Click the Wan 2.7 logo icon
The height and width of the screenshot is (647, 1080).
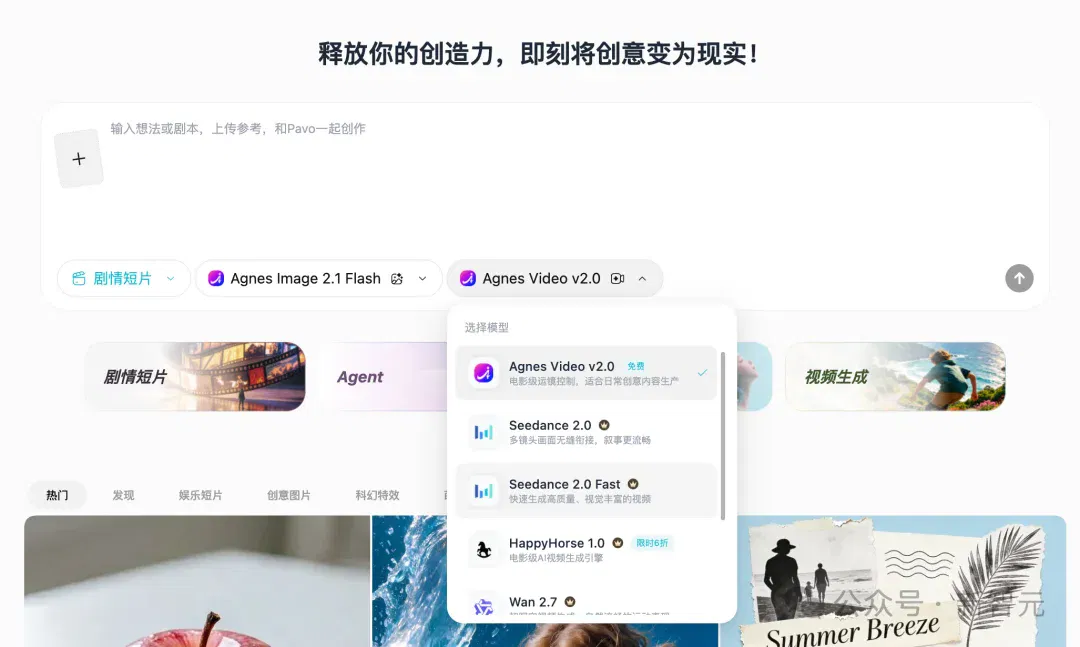[484, 607]
